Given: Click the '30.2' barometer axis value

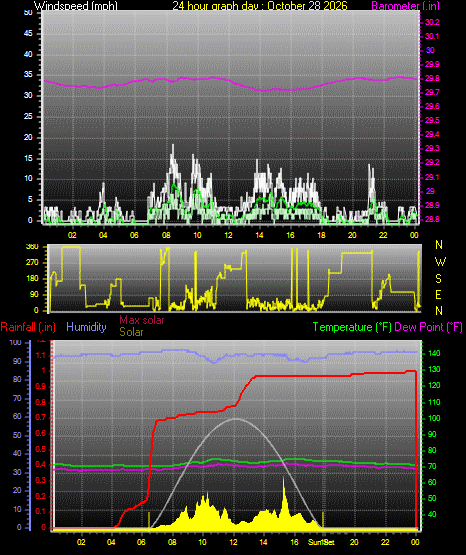Looking at the screenshot, I should coord(432,22).
